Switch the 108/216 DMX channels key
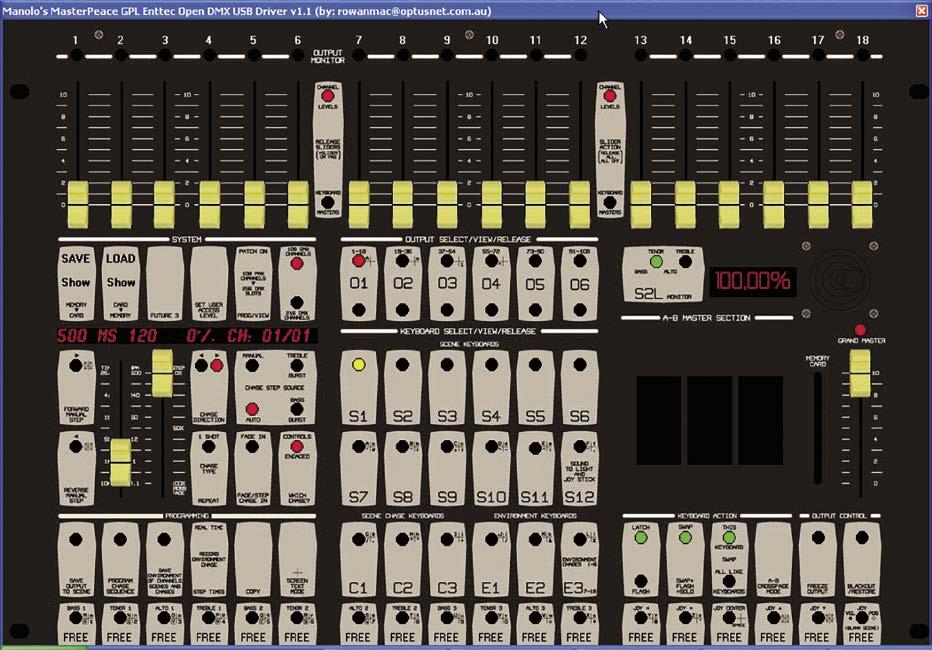 tap(297, 283)
